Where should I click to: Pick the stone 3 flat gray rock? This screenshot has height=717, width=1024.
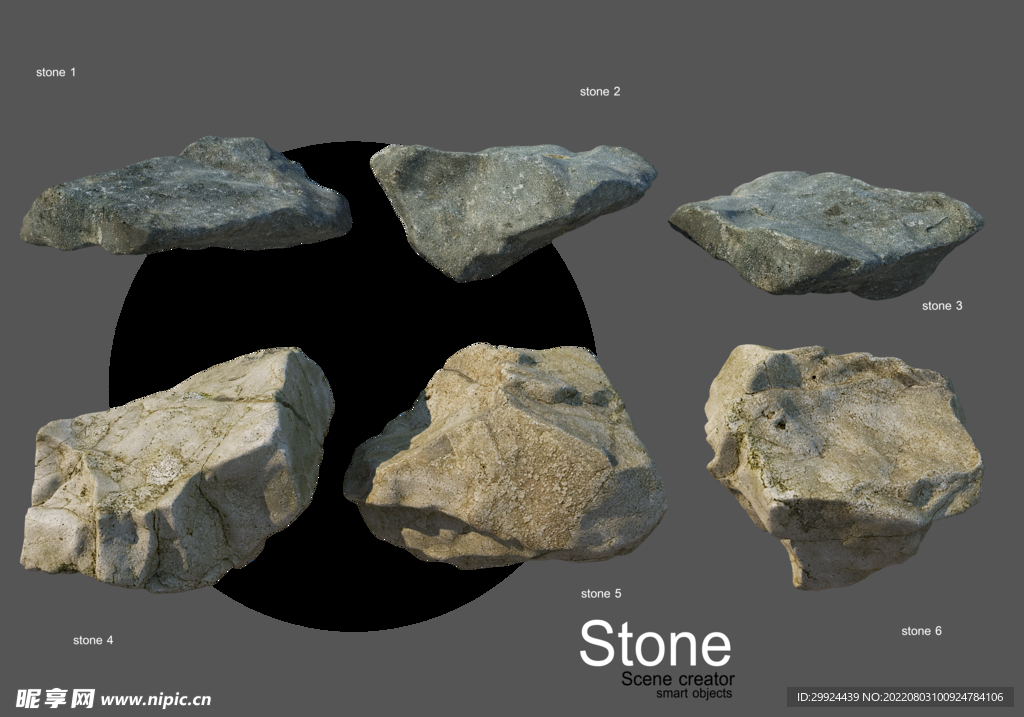pyautogui.click(x=825, y=233)
